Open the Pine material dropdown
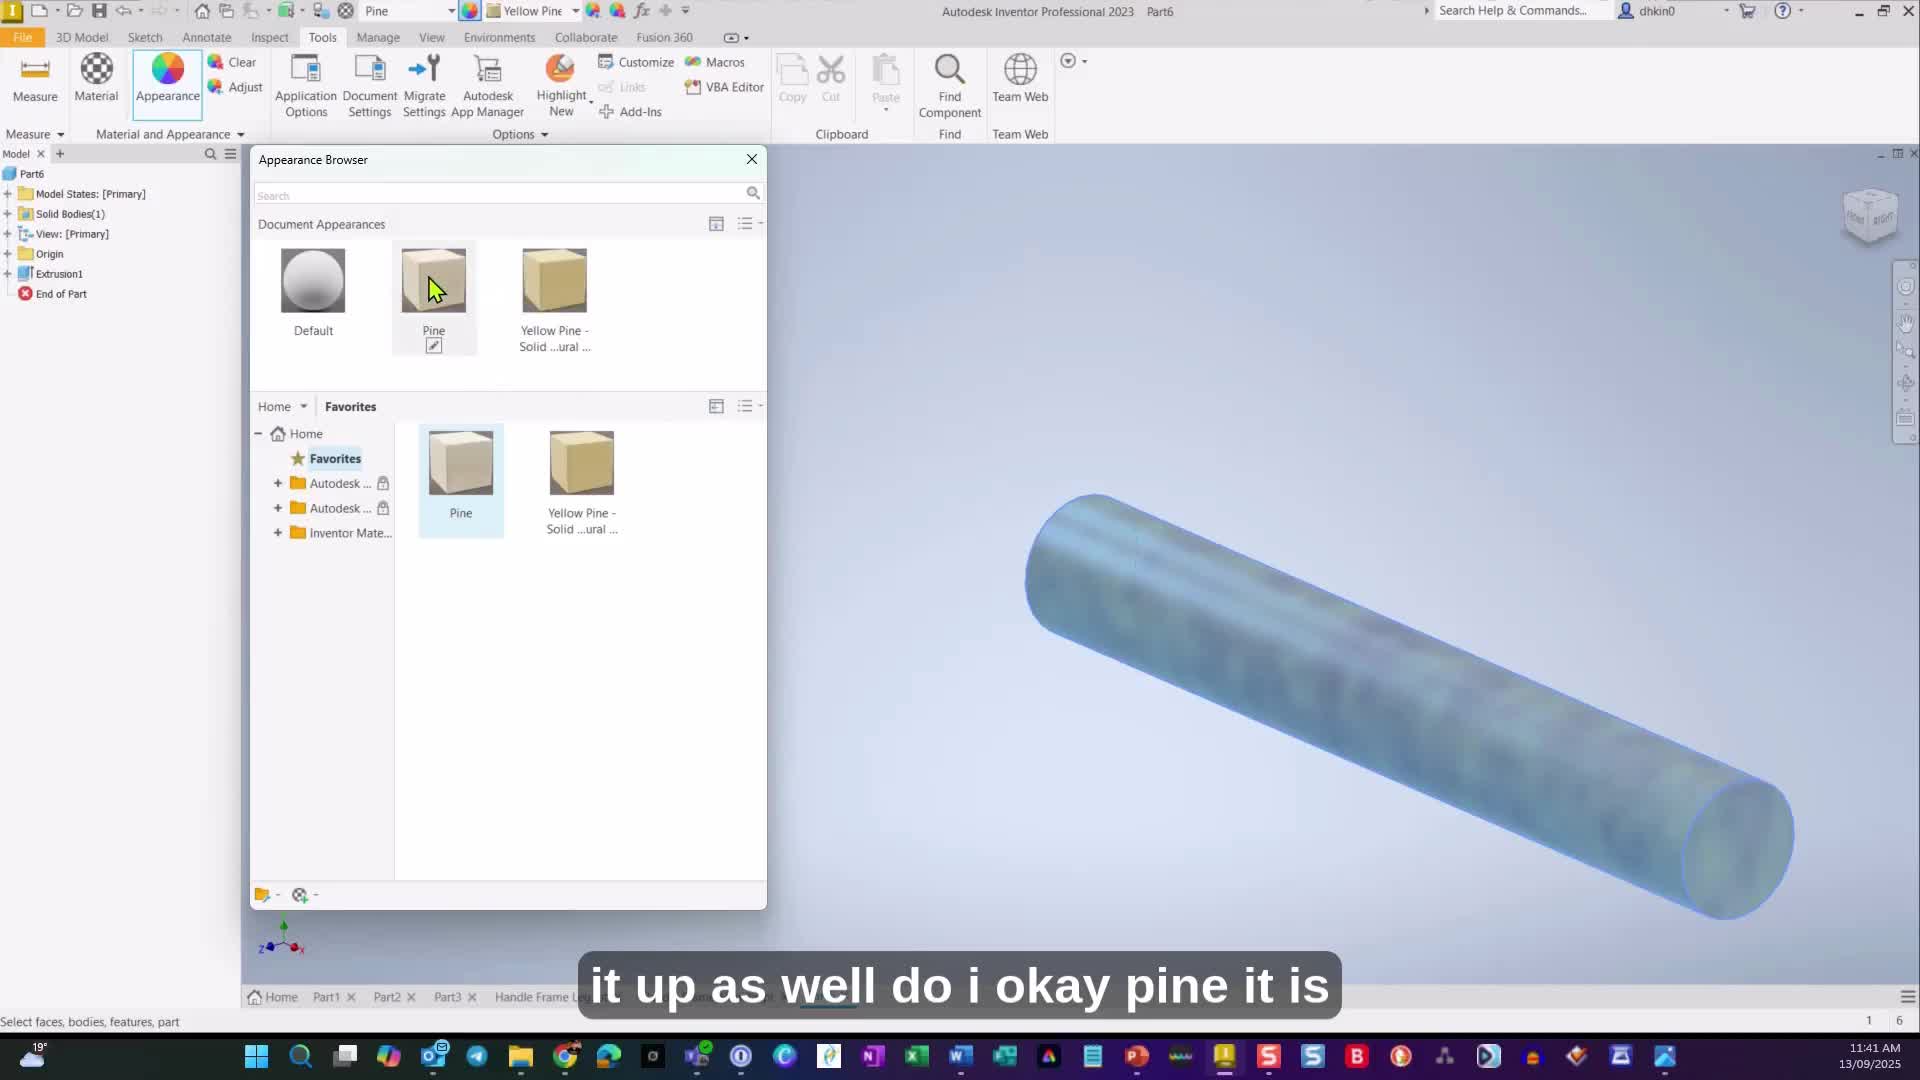The width and height of the screenshot is (1920, 1080). (451, 11)
